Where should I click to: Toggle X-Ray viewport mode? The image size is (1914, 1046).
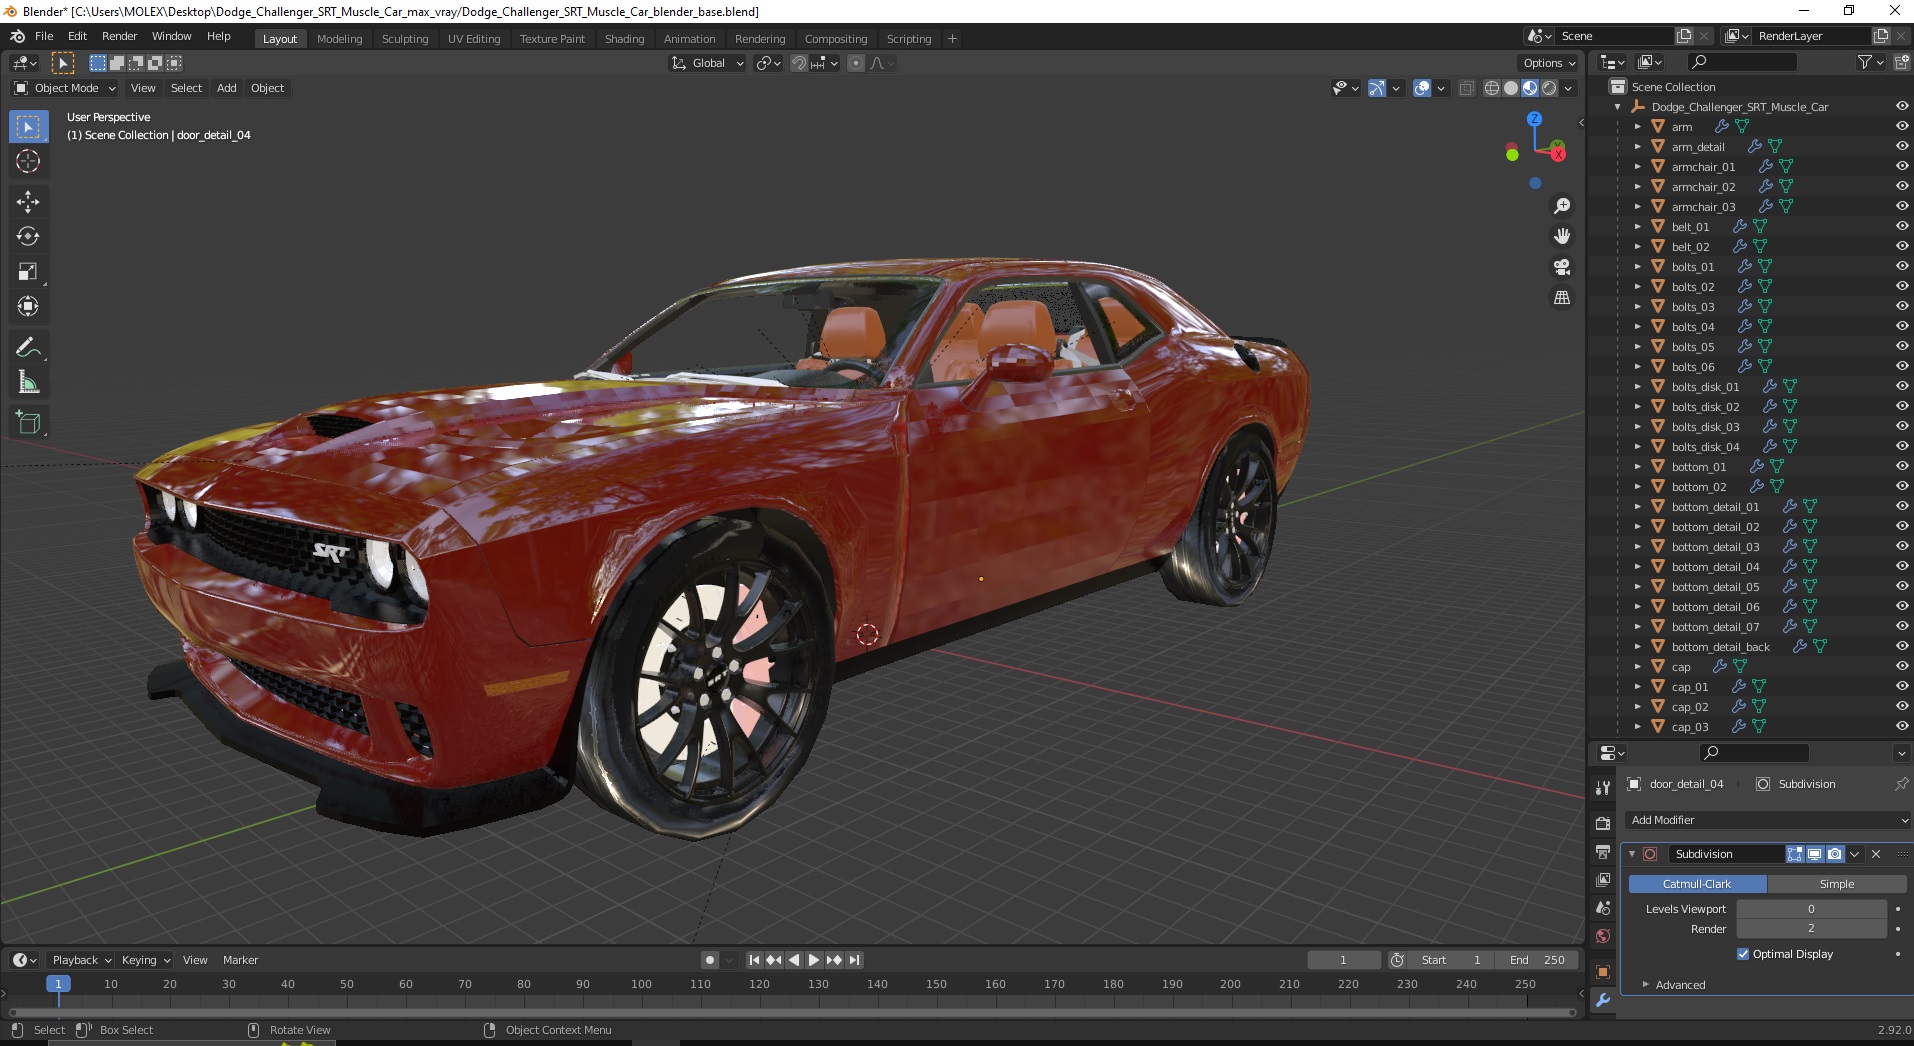point(1466,88)
